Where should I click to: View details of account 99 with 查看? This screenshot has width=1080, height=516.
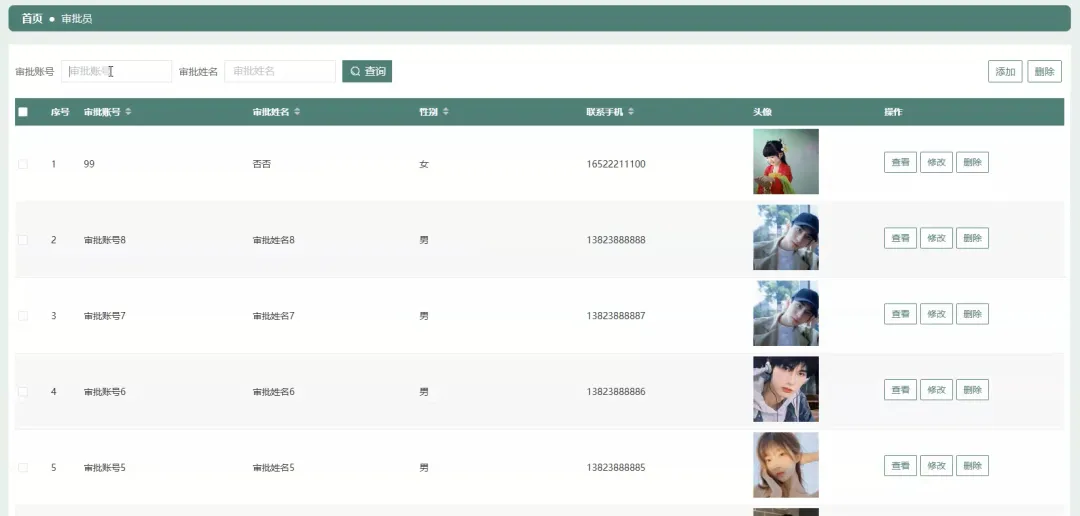[900, 163]
